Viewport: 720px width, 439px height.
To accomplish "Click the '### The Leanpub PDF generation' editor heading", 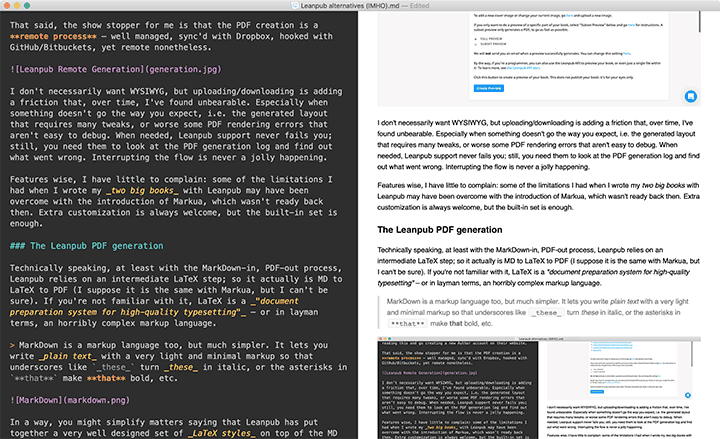I will (x=87, y=246).
